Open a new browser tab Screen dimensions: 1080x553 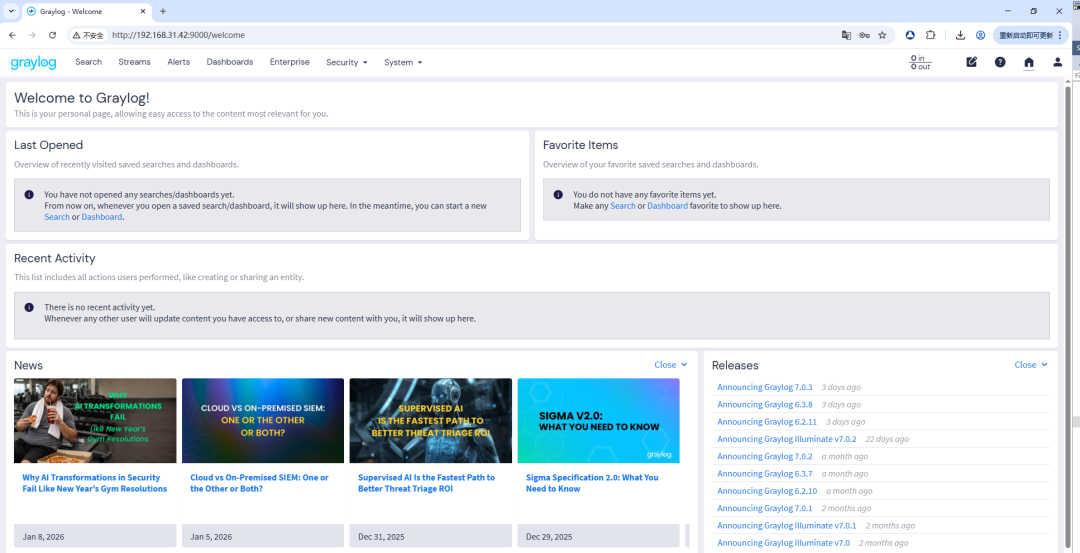pos(163,11)
